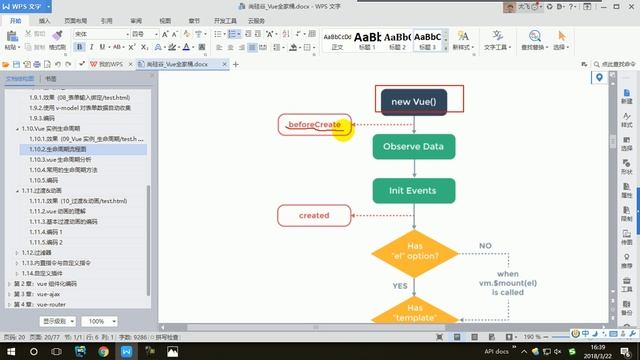Click the Select arrow cursor icon

point(562,36)
